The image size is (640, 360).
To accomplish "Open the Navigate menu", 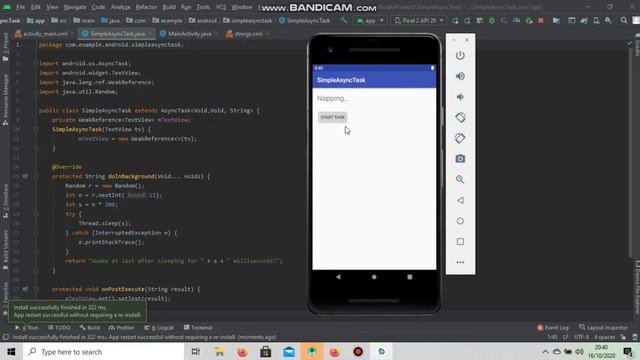I will point(75,7).
